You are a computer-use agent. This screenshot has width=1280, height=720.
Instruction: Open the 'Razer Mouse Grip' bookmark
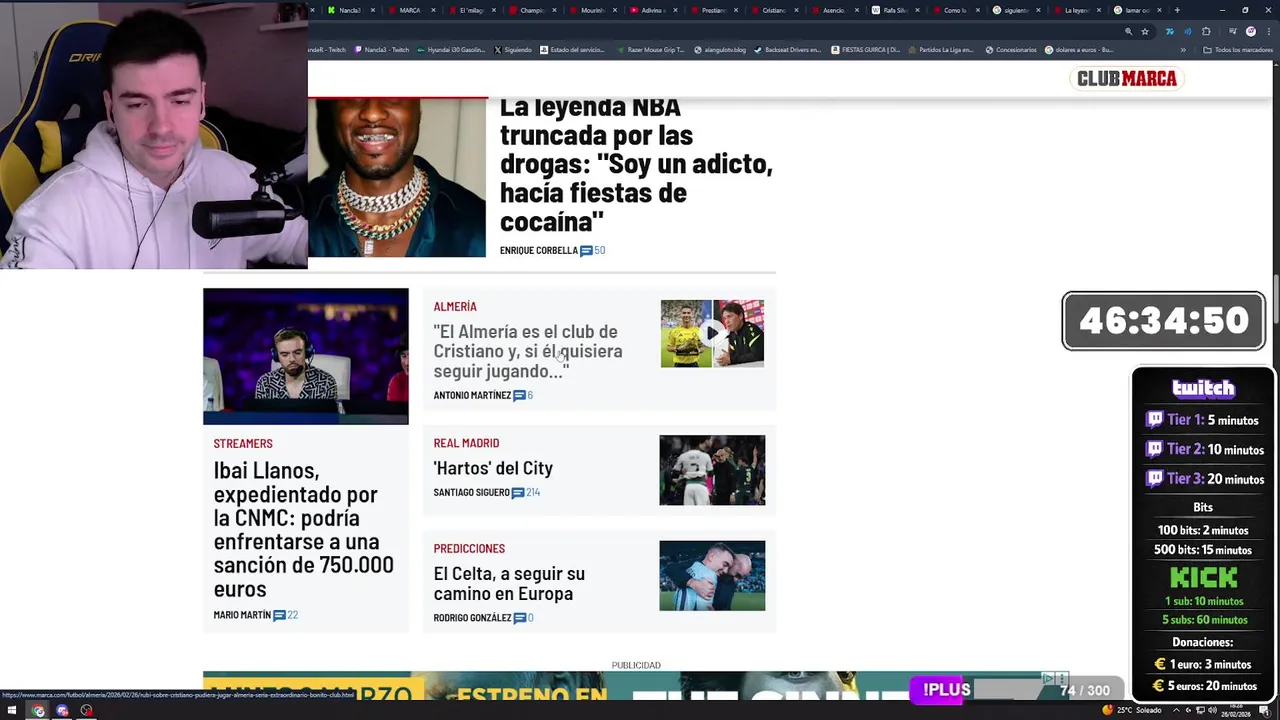651,50
